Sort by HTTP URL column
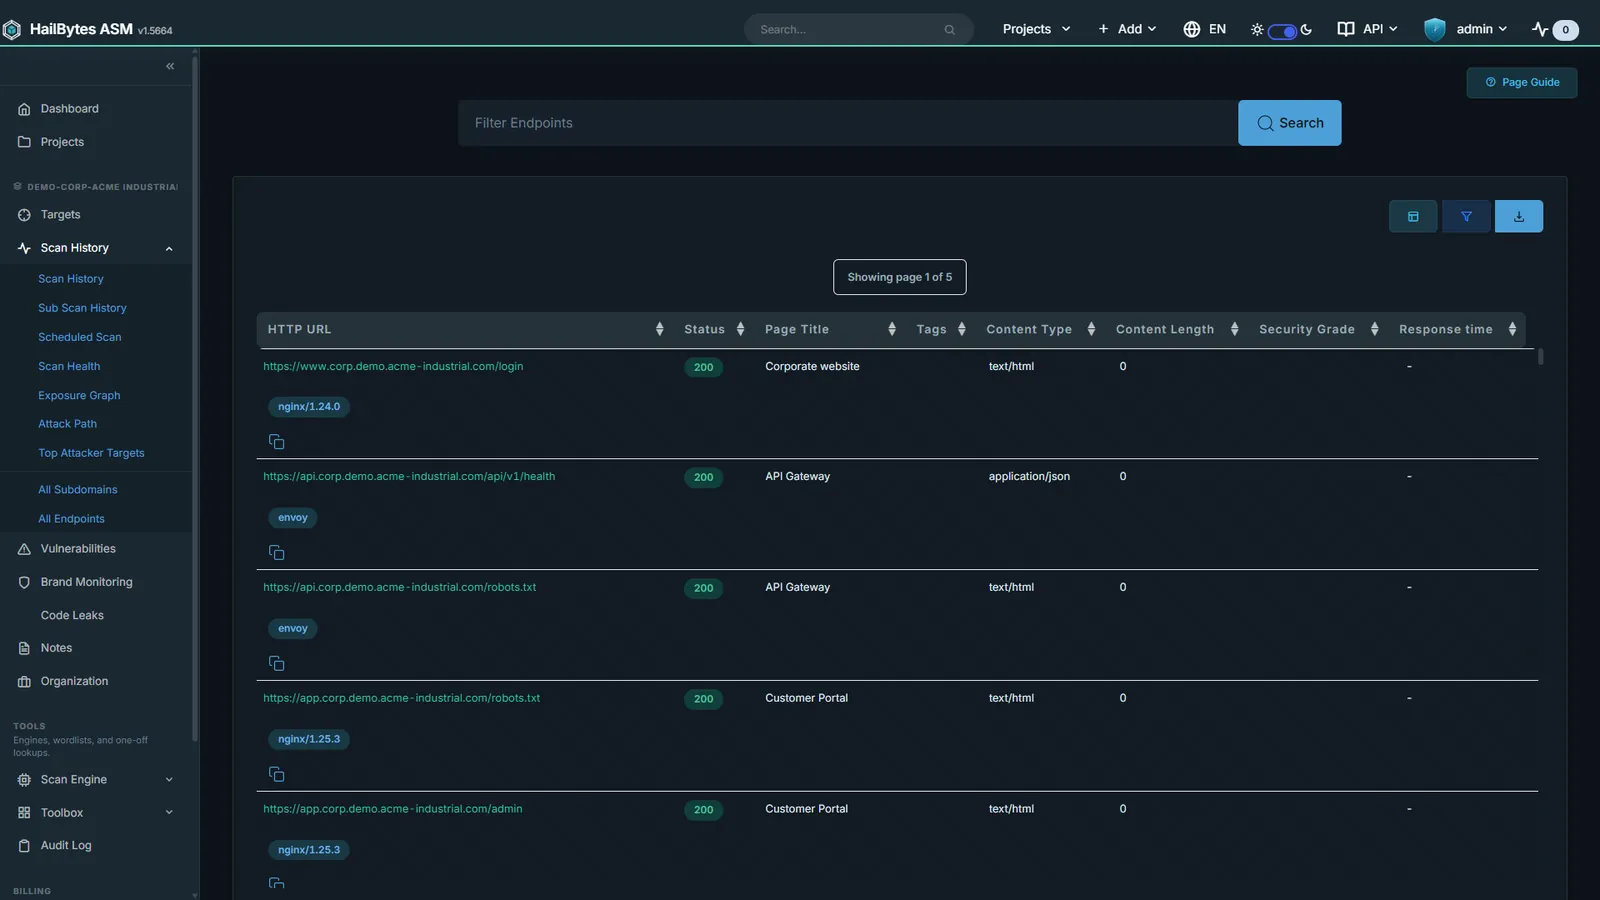1600x900 pixels. pyautogui.click(x=660, y=329)
